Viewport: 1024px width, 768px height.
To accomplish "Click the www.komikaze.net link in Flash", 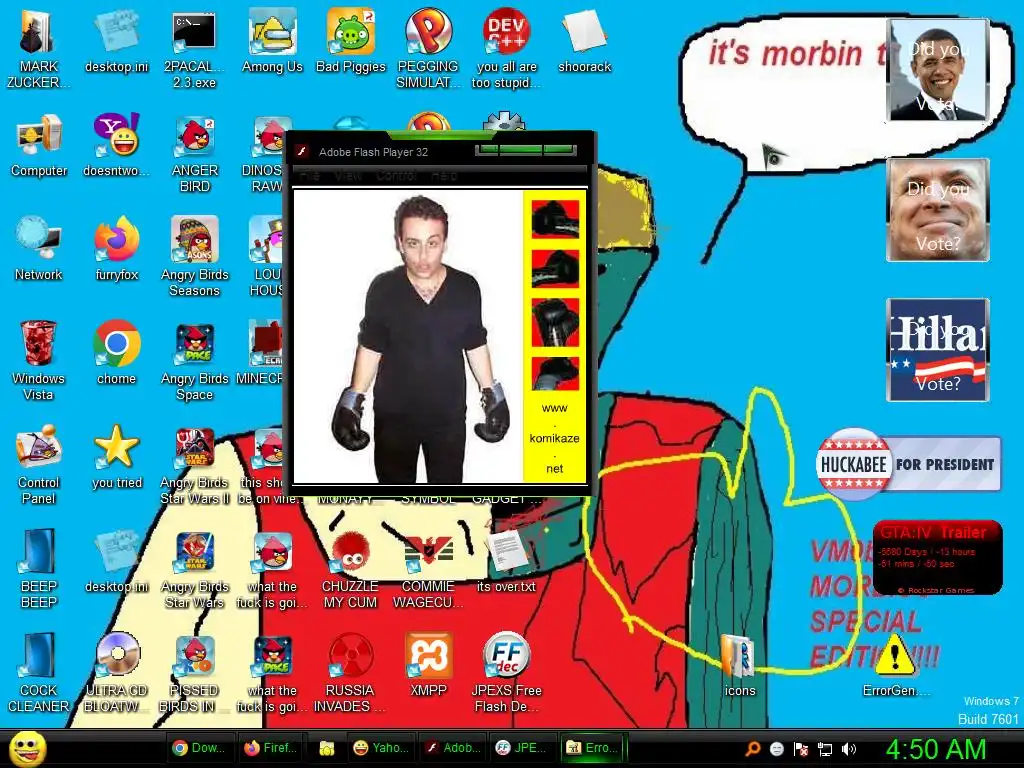I will tap(554, 438).
